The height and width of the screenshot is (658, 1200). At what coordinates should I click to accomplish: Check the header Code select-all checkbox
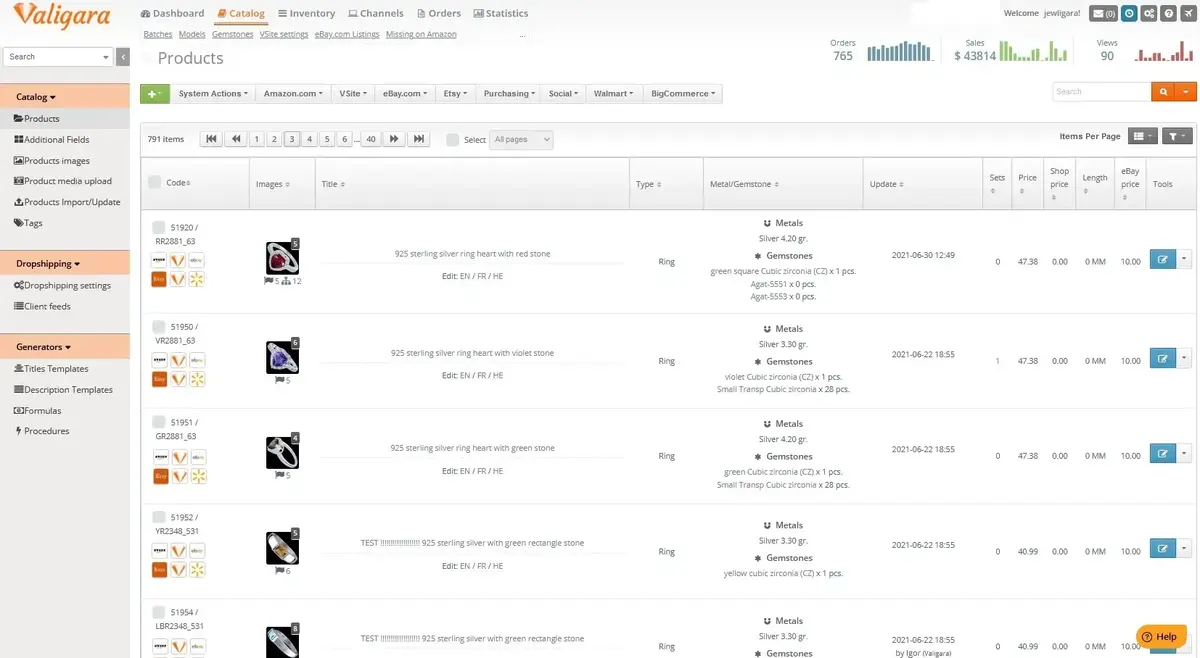[154, 182]
